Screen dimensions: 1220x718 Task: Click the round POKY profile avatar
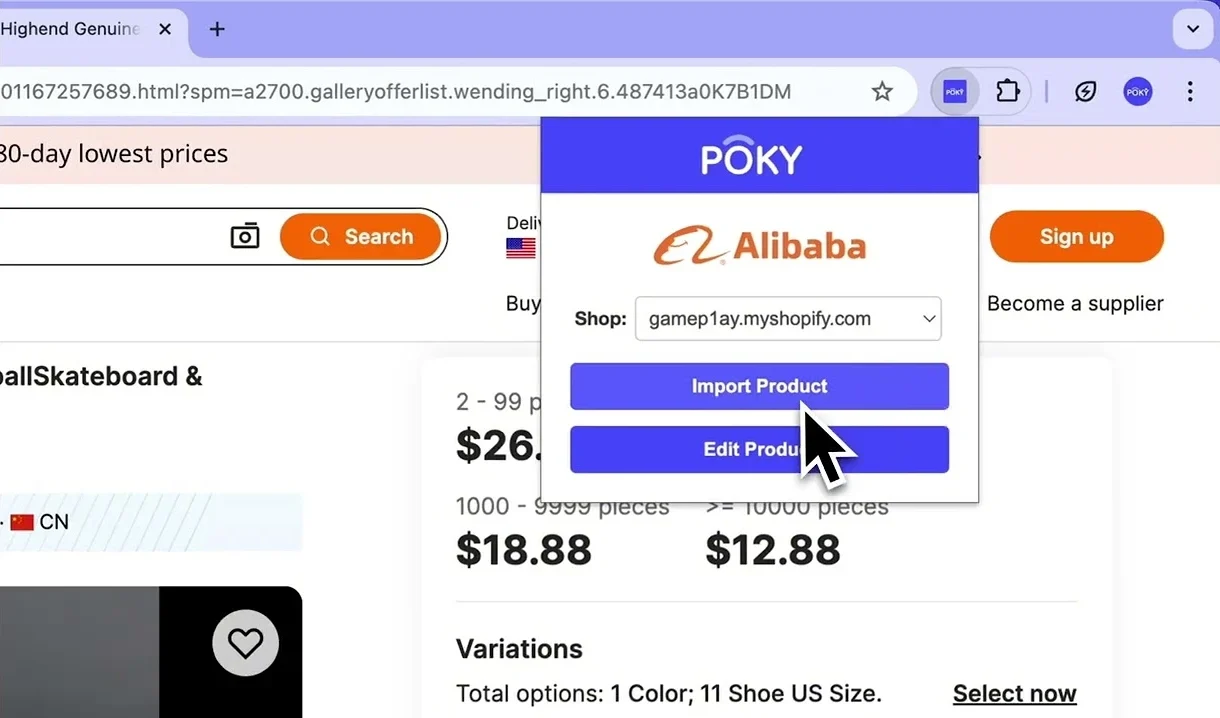point(1138,91)
